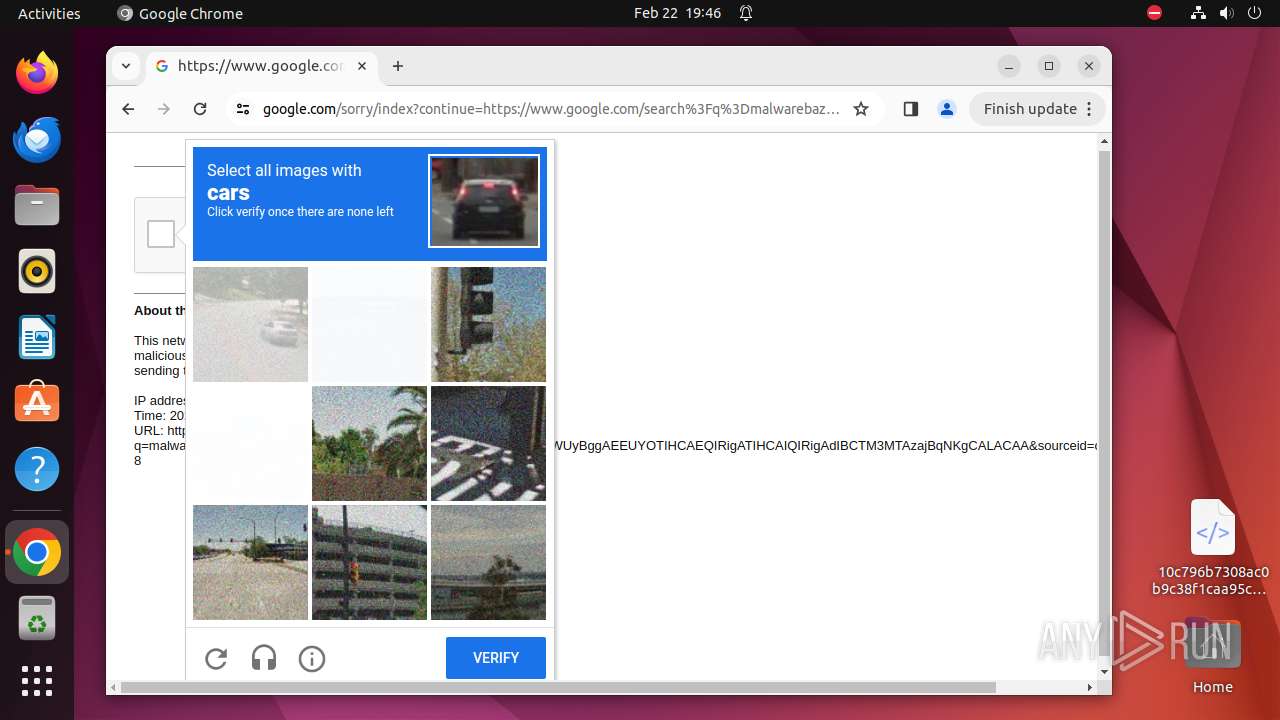
Task: Select the tile with crosswalk stripes
Action: point(488,443)
